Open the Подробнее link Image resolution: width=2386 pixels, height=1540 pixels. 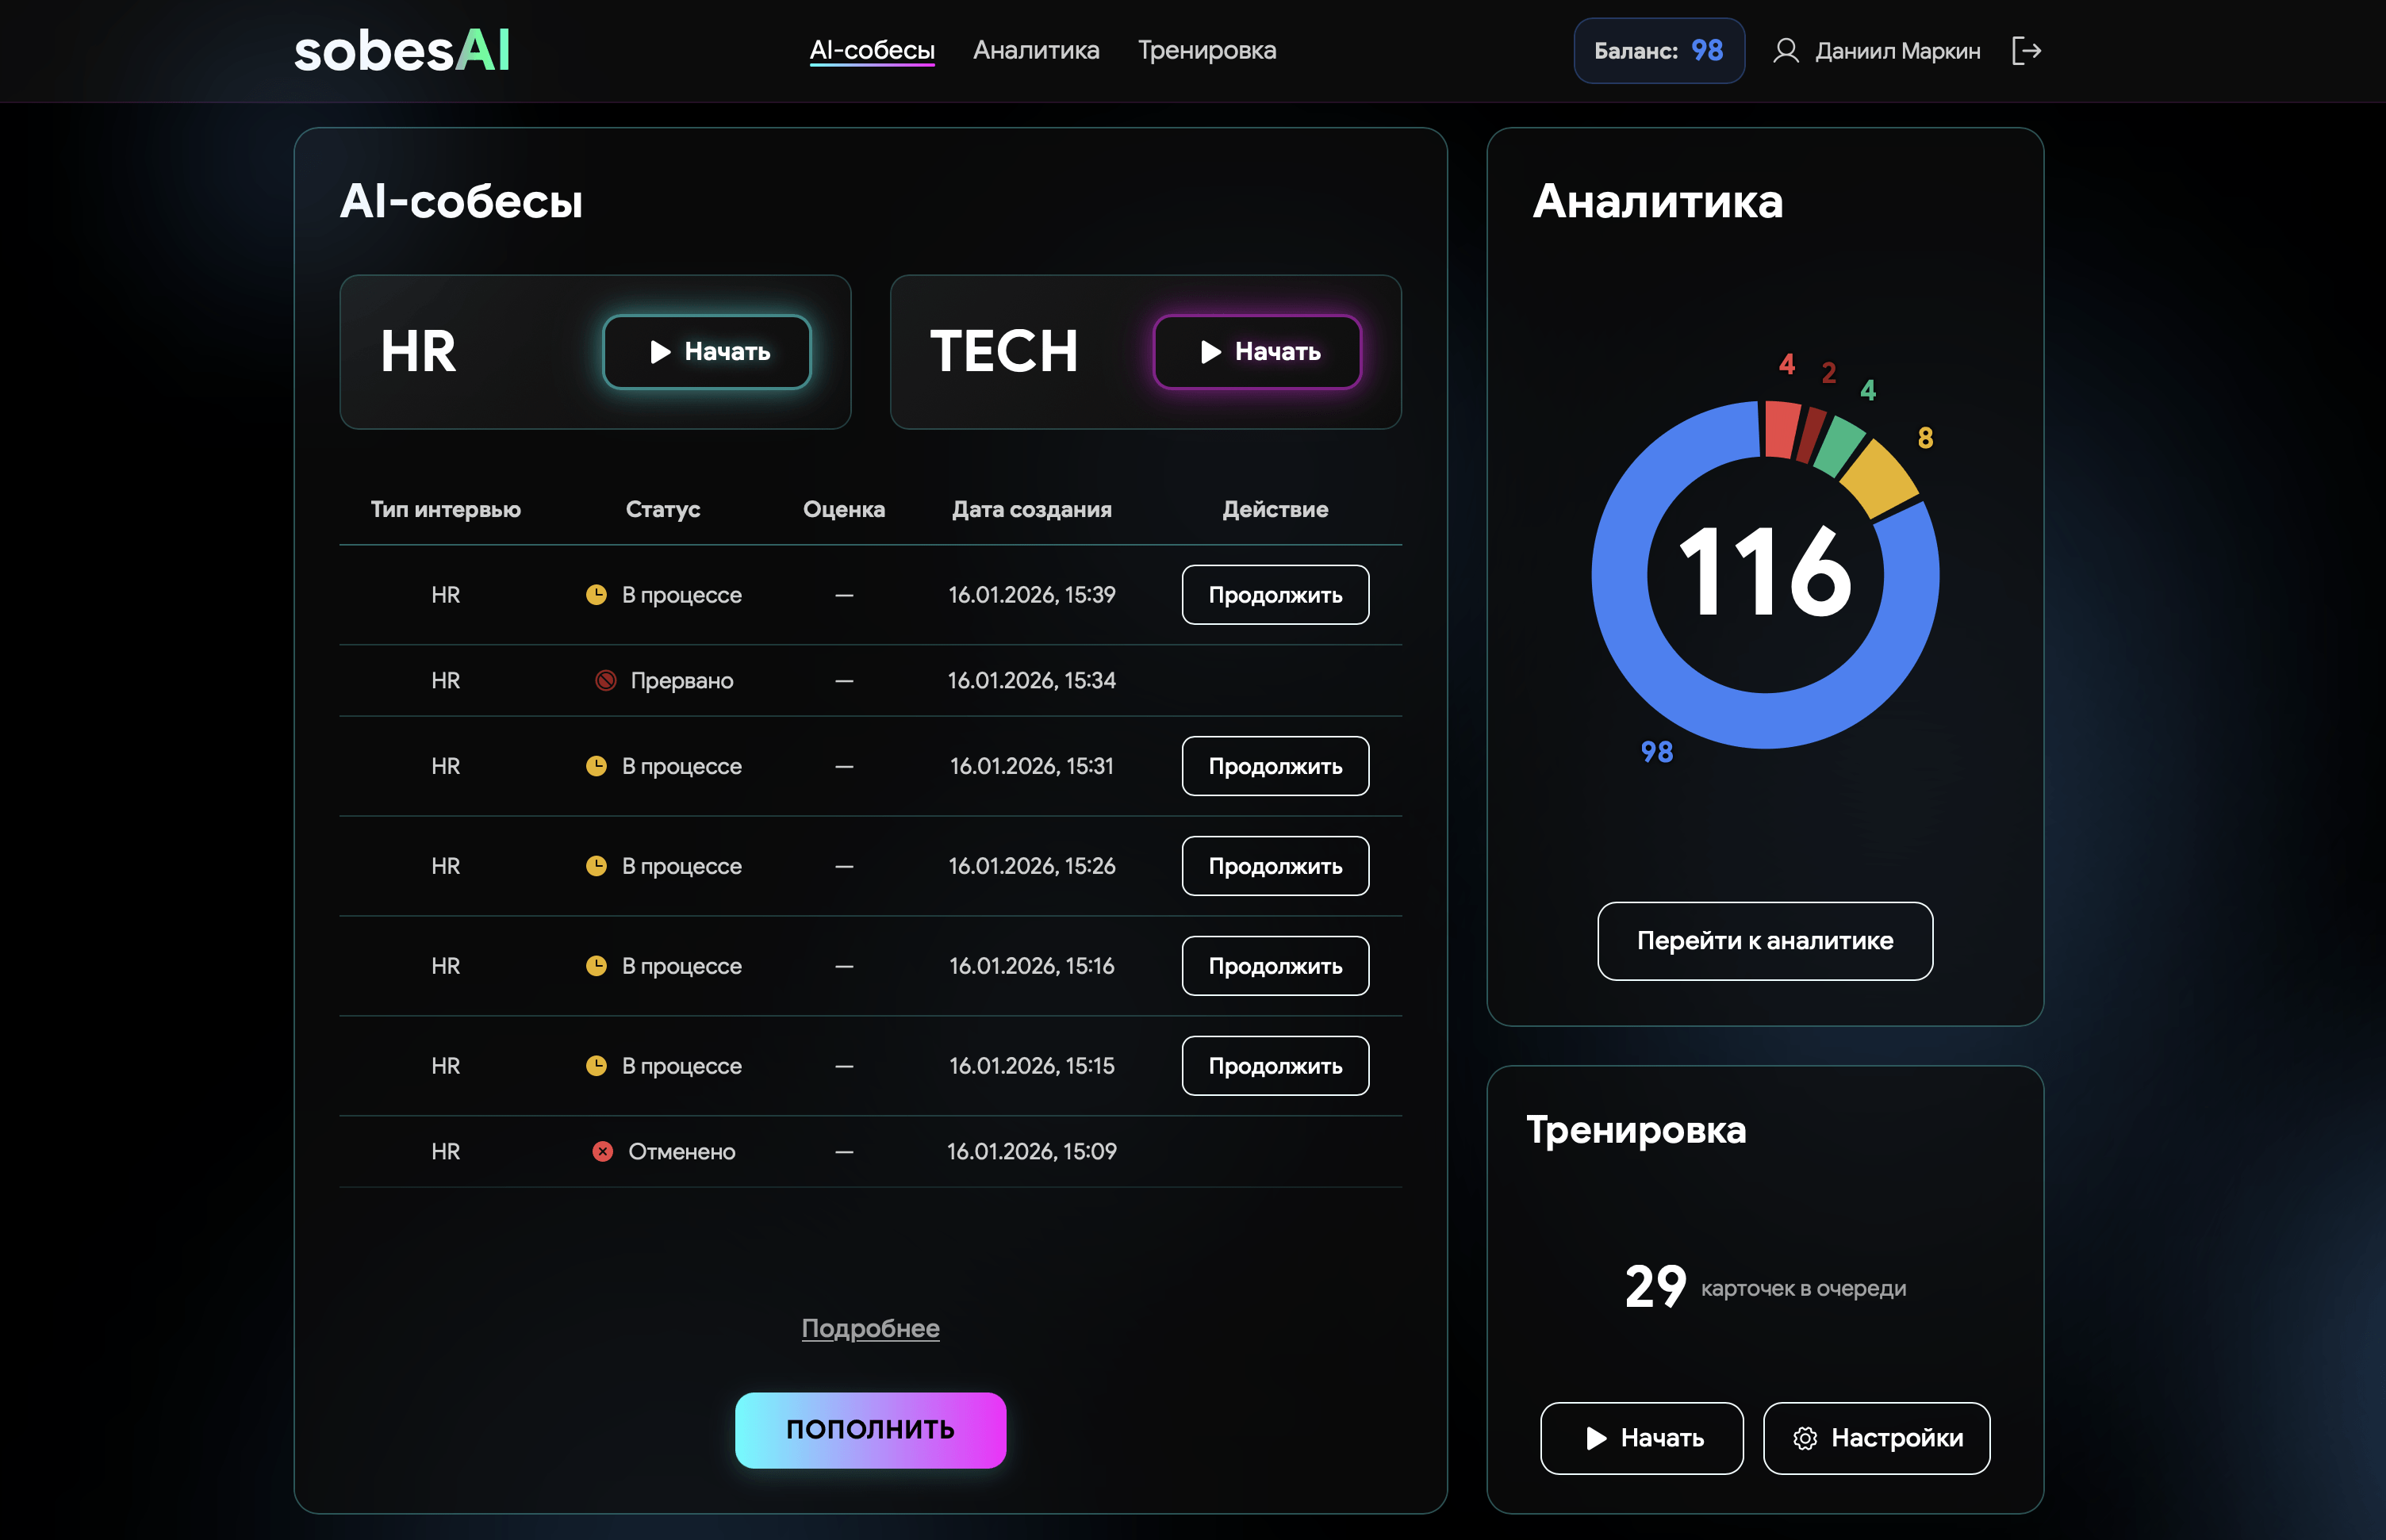coord(870,1328)
